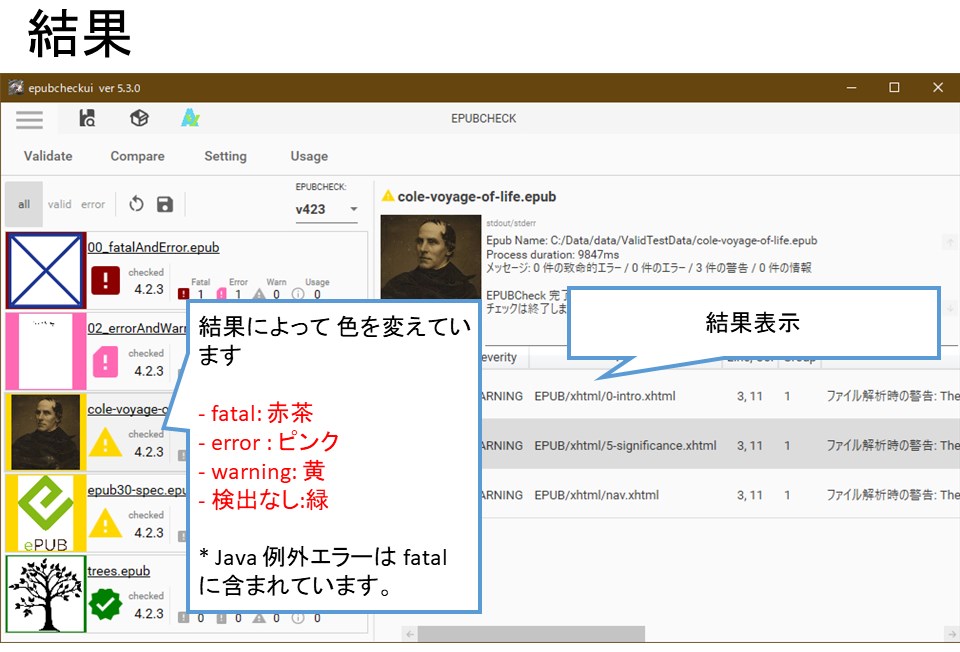Screen dimensions: 960x652
Task: Open the hamburger menu
Action: point(29,119)
